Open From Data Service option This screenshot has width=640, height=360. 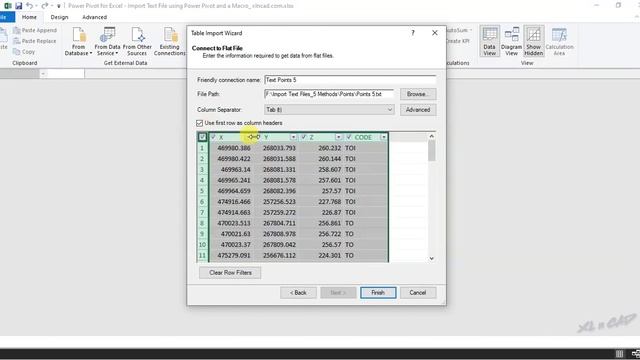[107, 41]
